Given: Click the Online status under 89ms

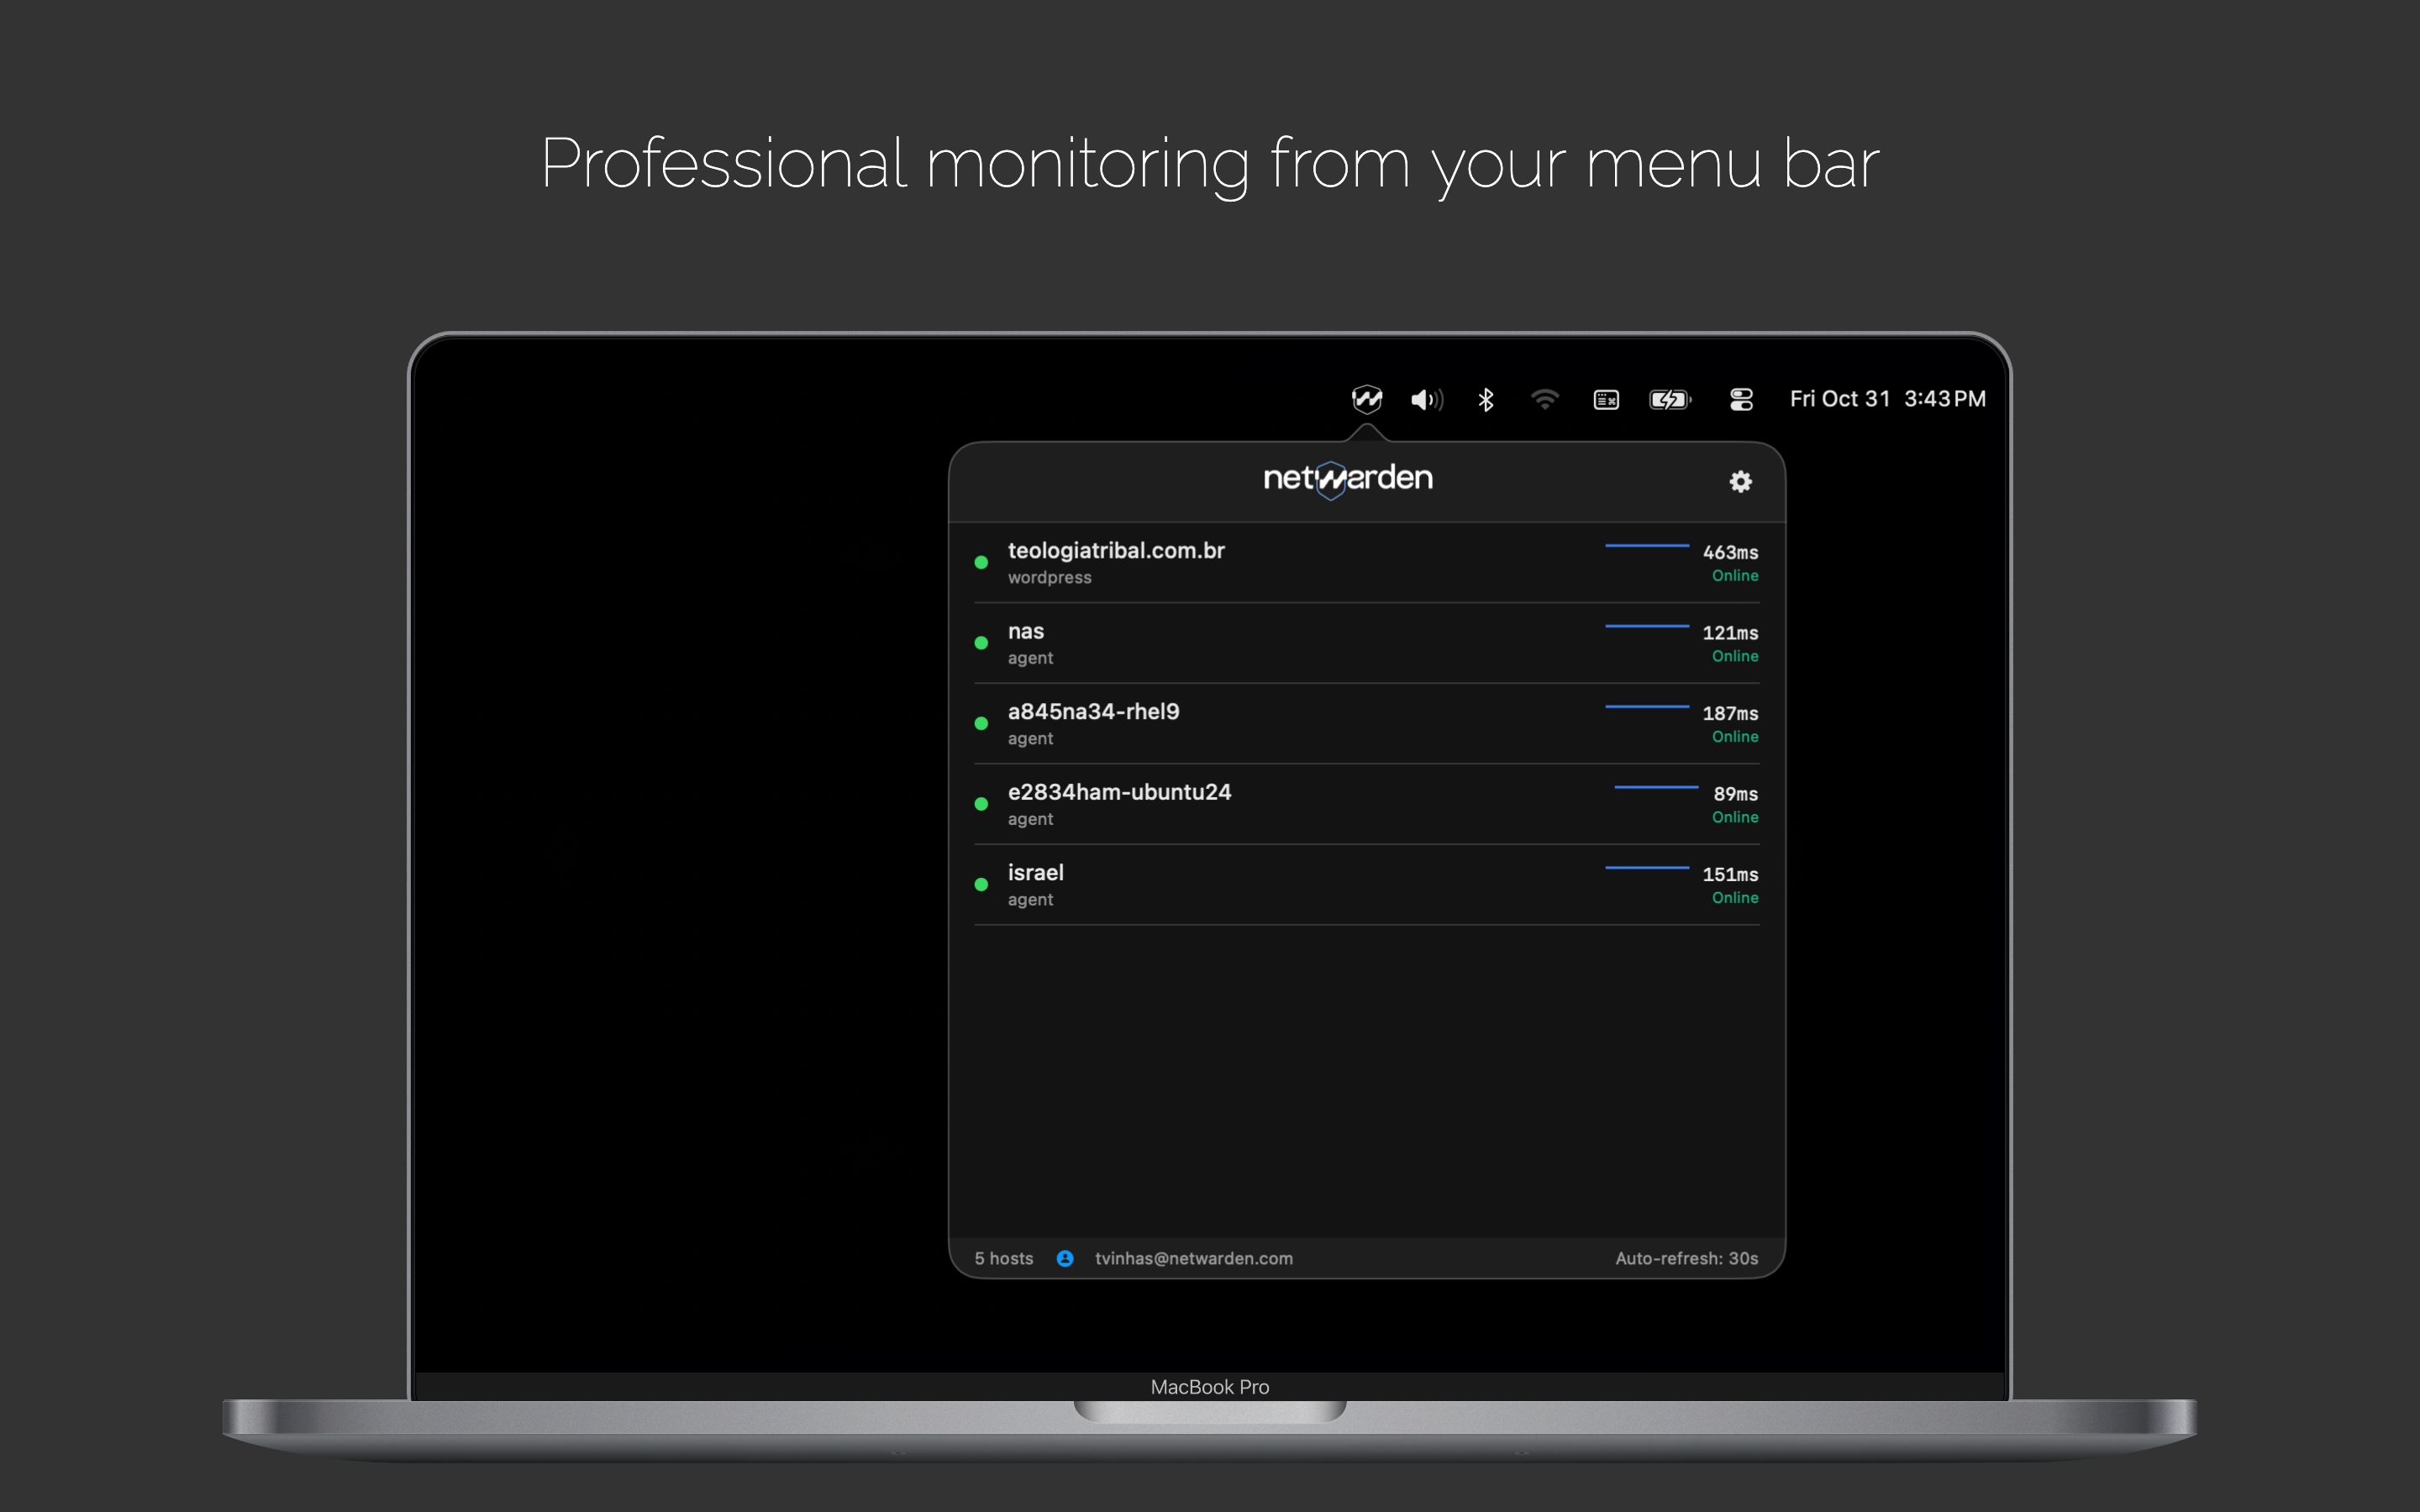Looking at the screenshot, I should point(1735,817).
